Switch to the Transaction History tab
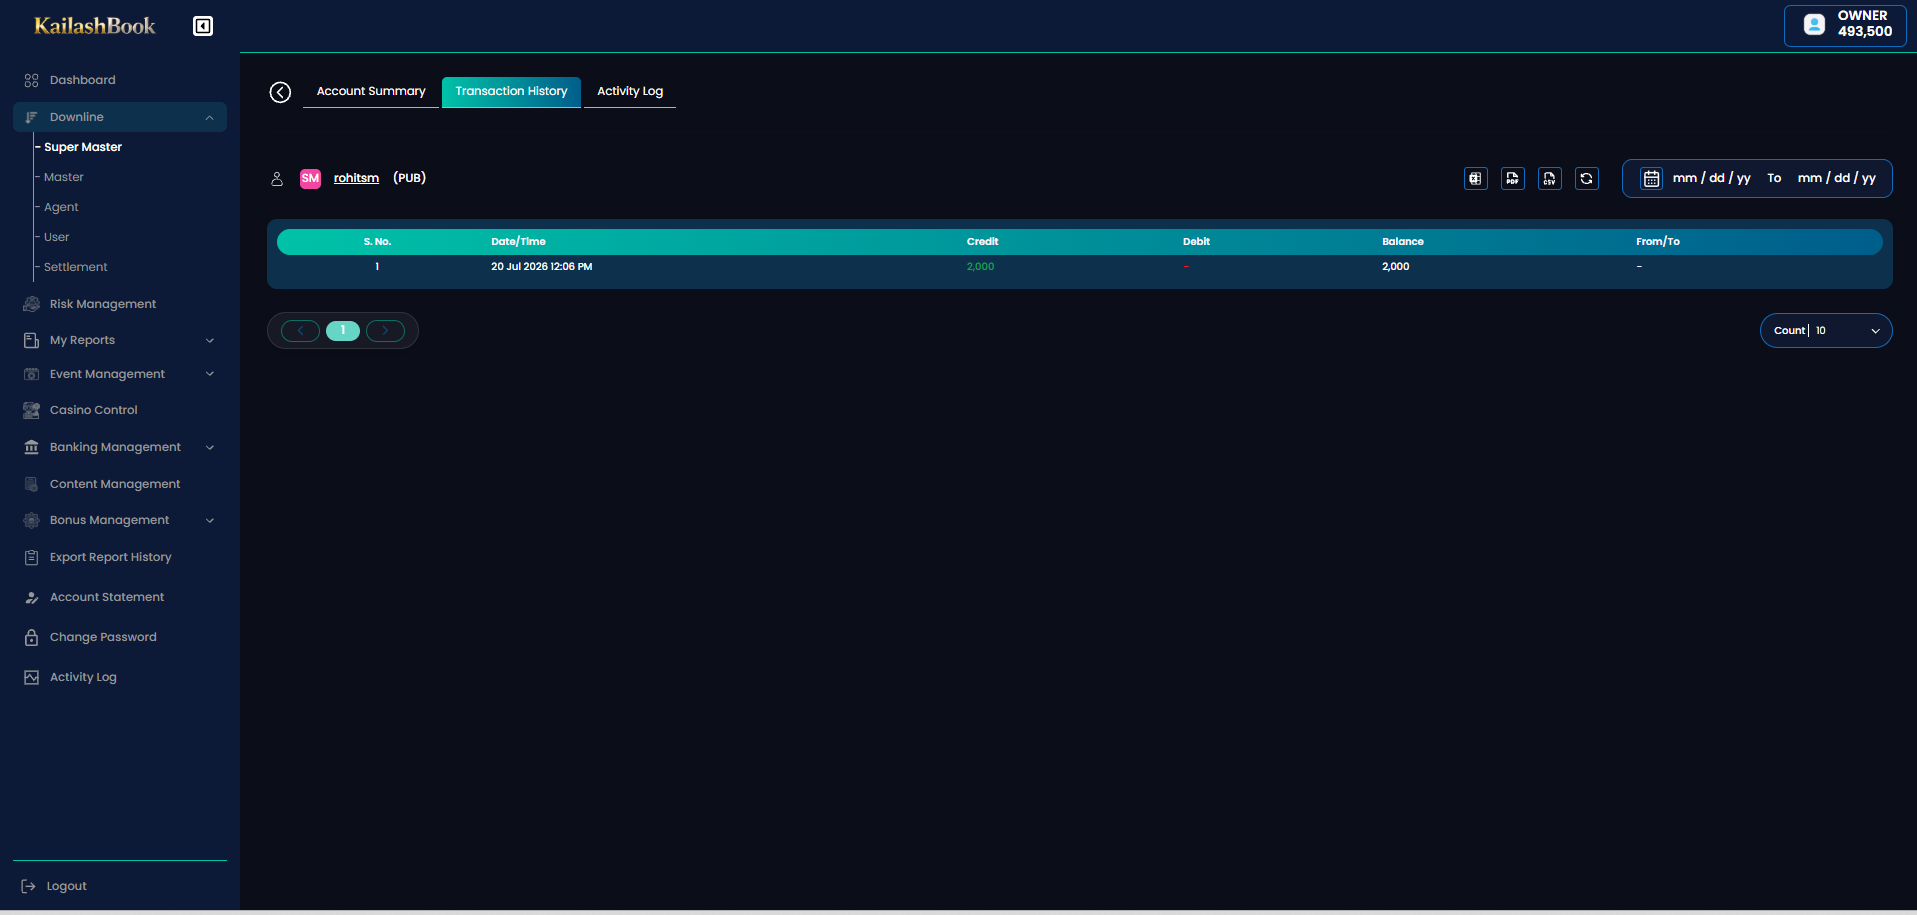Image resolution: width=1917 pixels, height=915 pixels. click(511, 92)
